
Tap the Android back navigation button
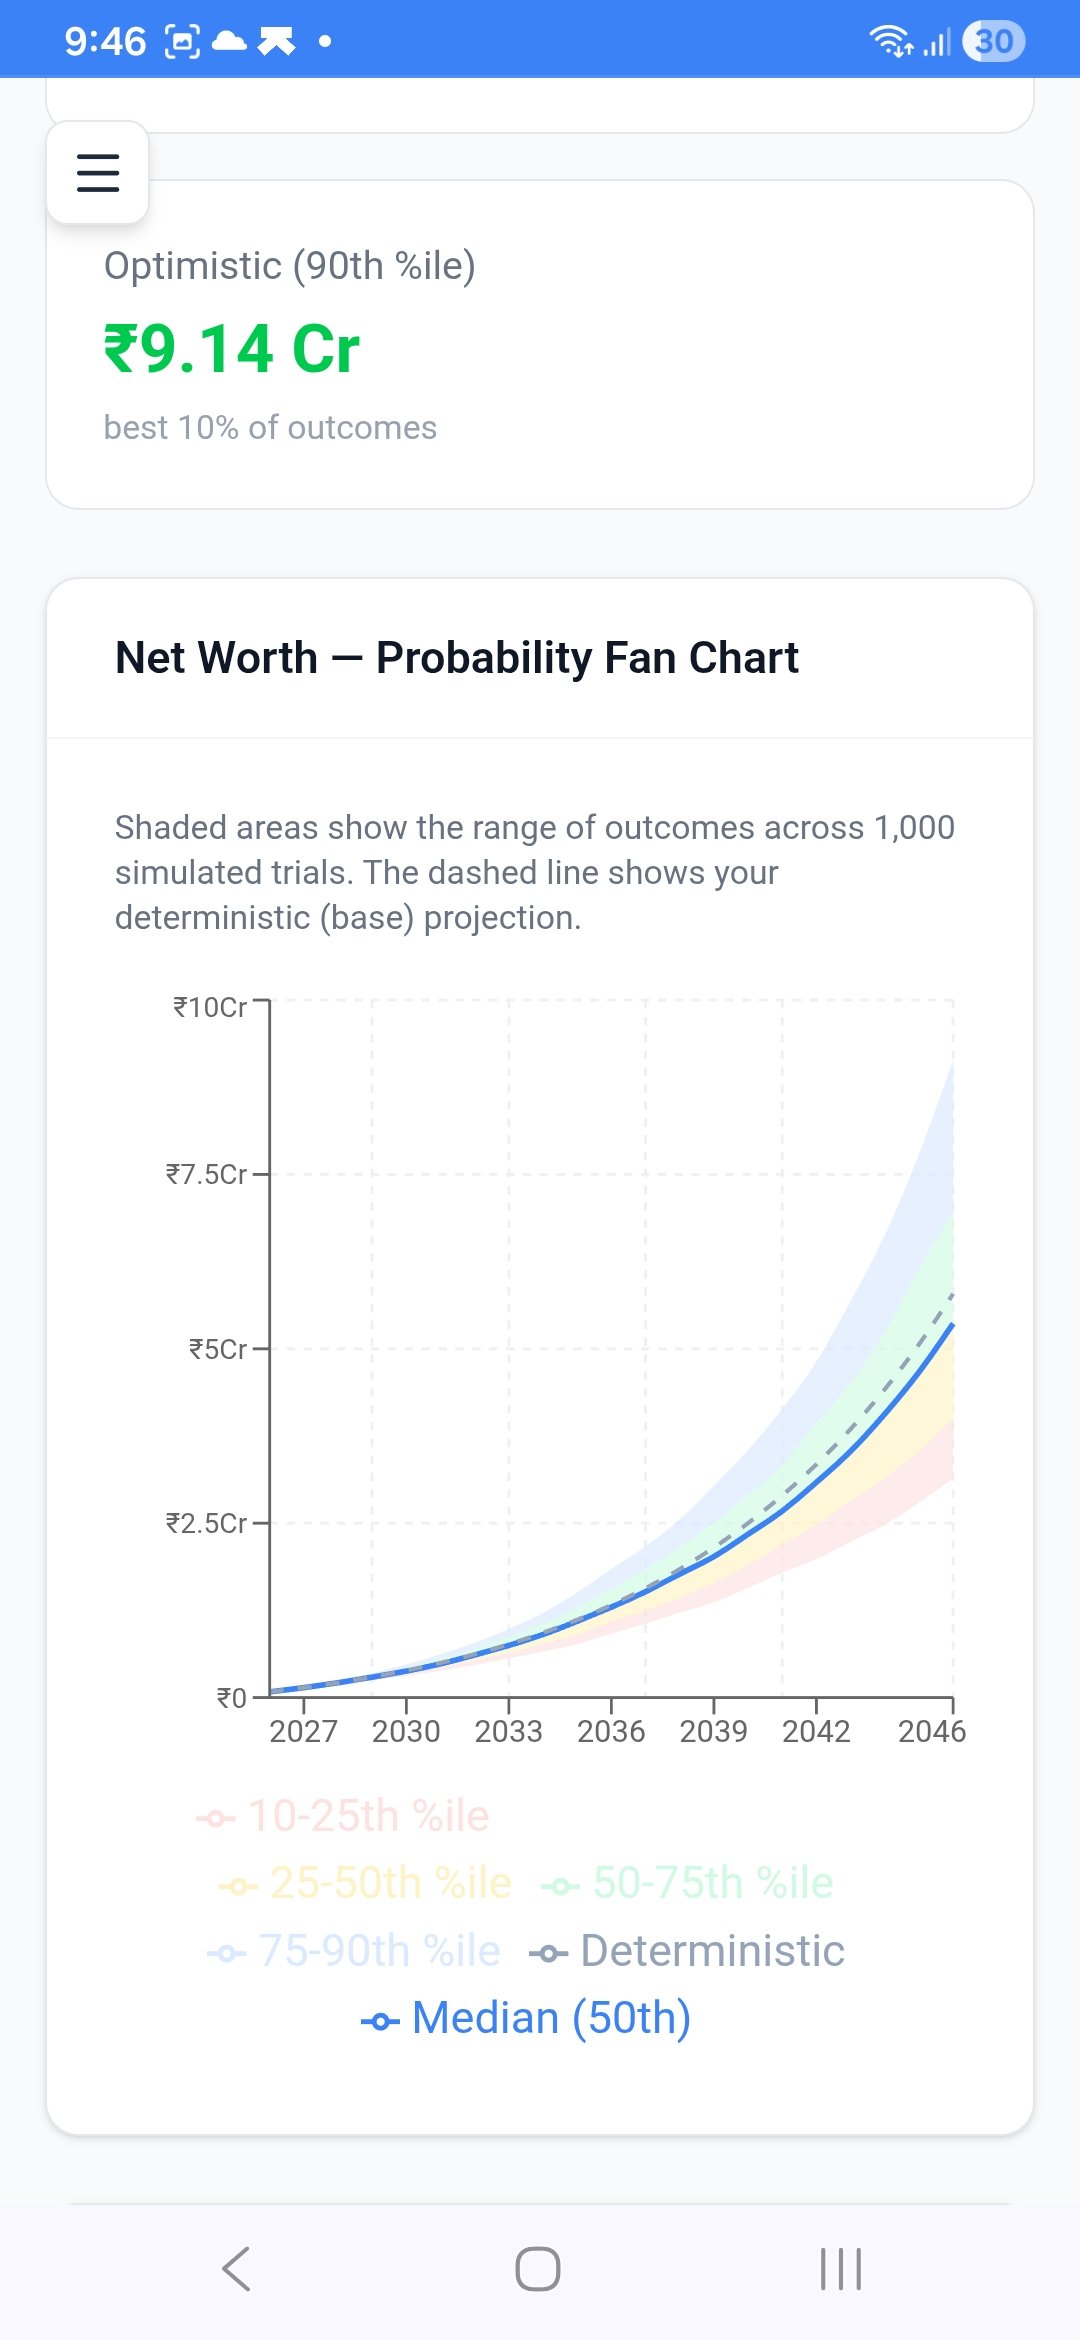click(x=236, y=2268)
